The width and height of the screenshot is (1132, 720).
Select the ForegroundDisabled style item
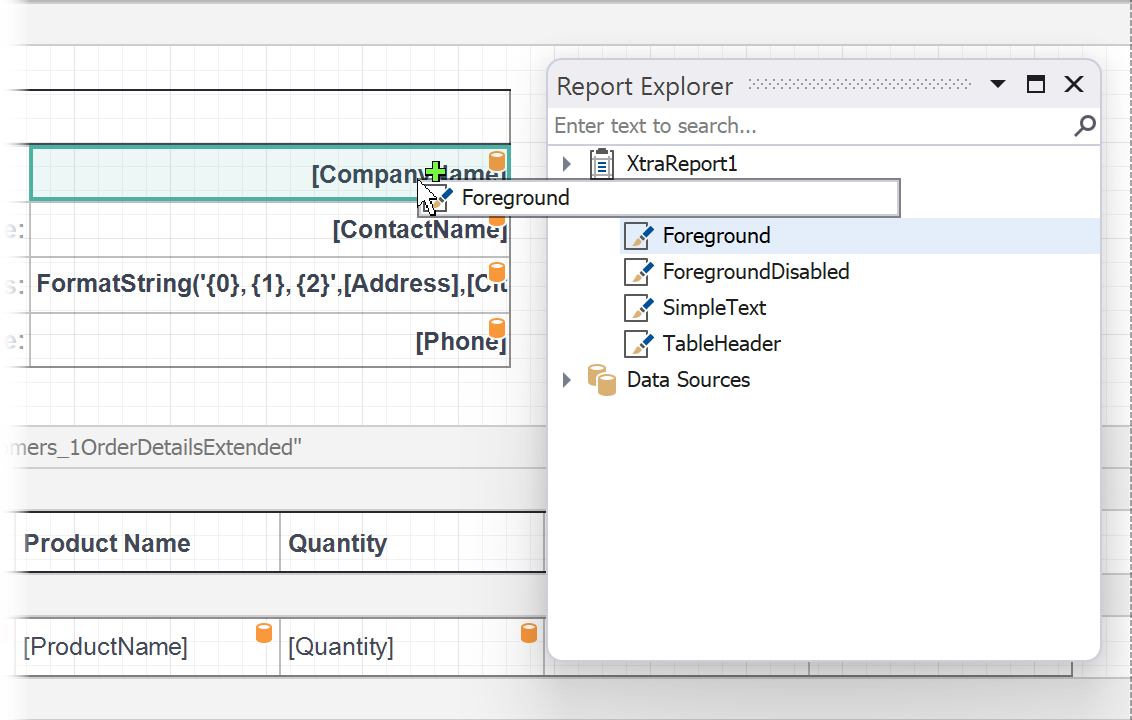[x=755, y=272]
